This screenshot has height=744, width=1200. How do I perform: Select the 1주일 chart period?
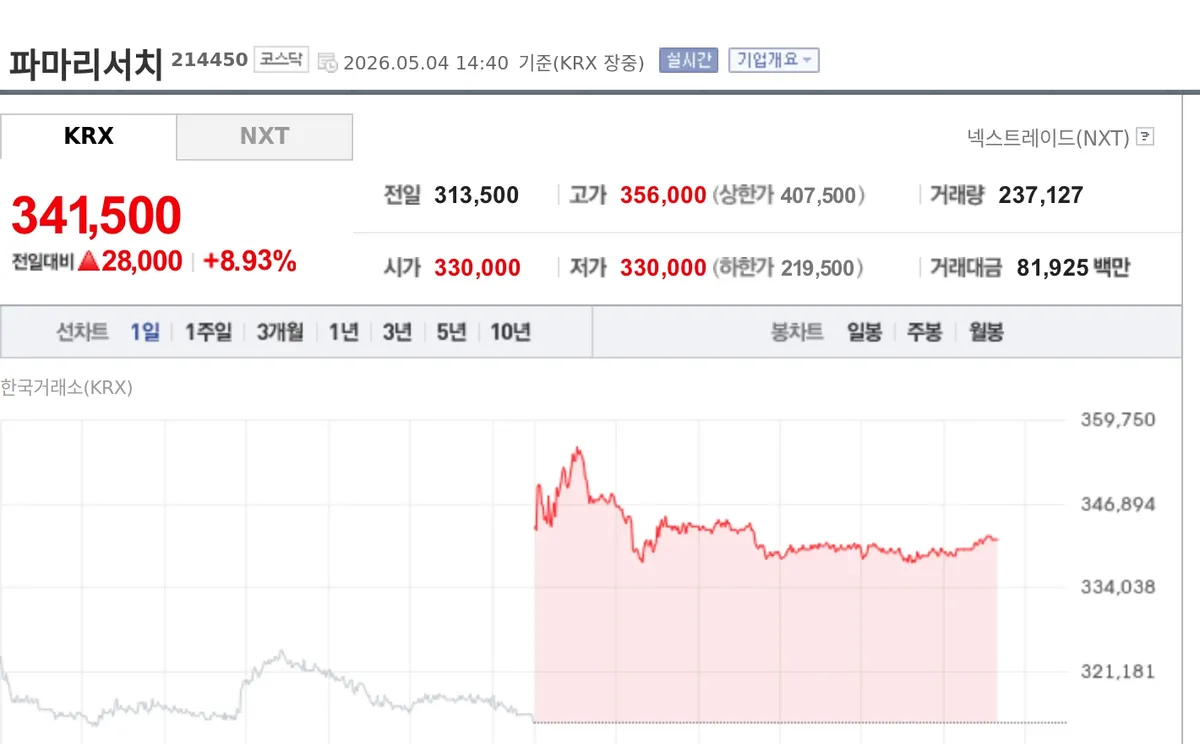pos(208,332)
